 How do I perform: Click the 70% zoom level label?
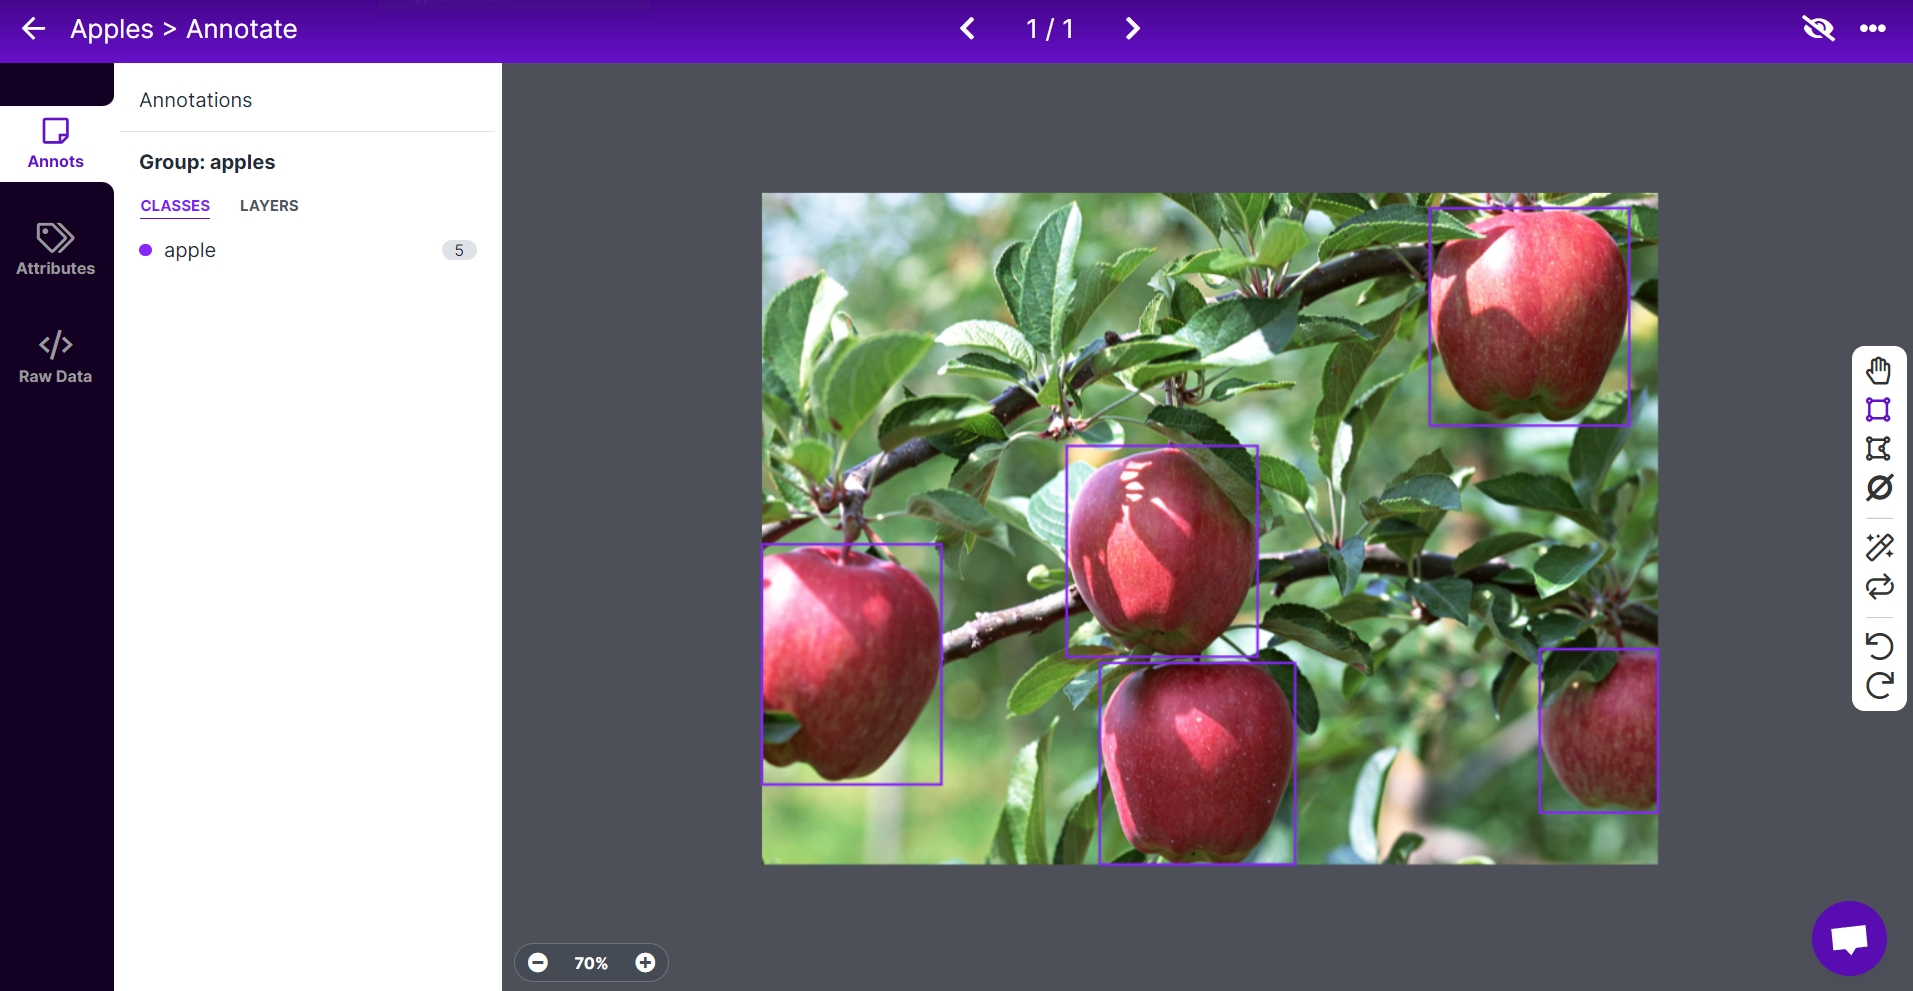(591, 963)
